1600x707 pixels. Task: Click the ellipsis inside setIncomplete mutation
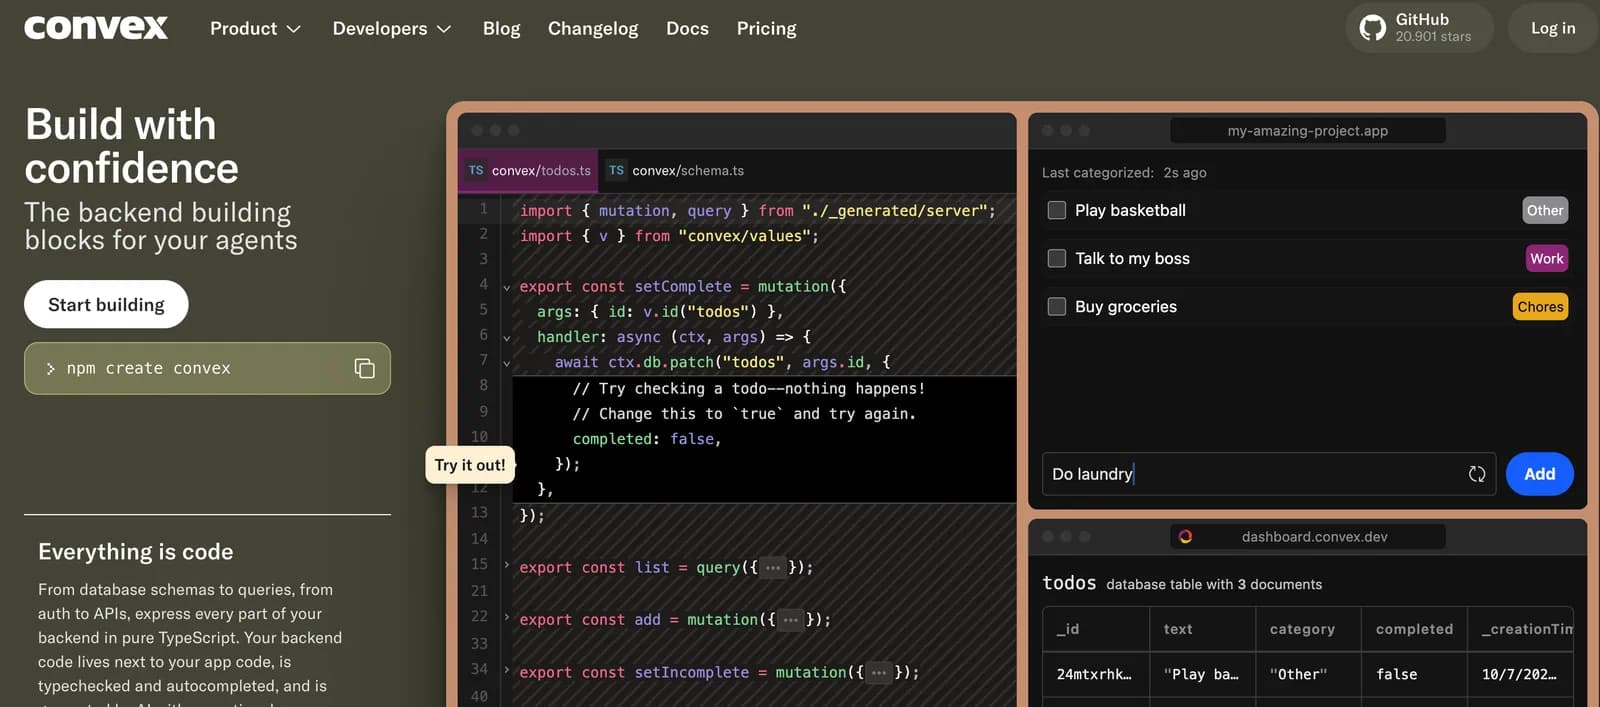(878, 673)
